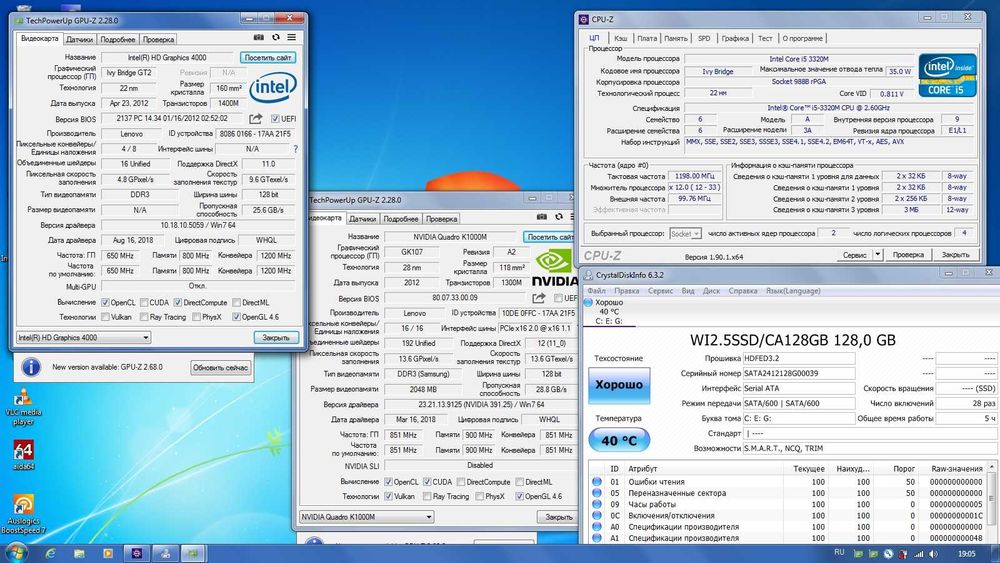Viewport: 1000px width, 563px height.
Task: Toggle Vulkan checkbox in Intel GPU-Z
Action: coord(105,317)
